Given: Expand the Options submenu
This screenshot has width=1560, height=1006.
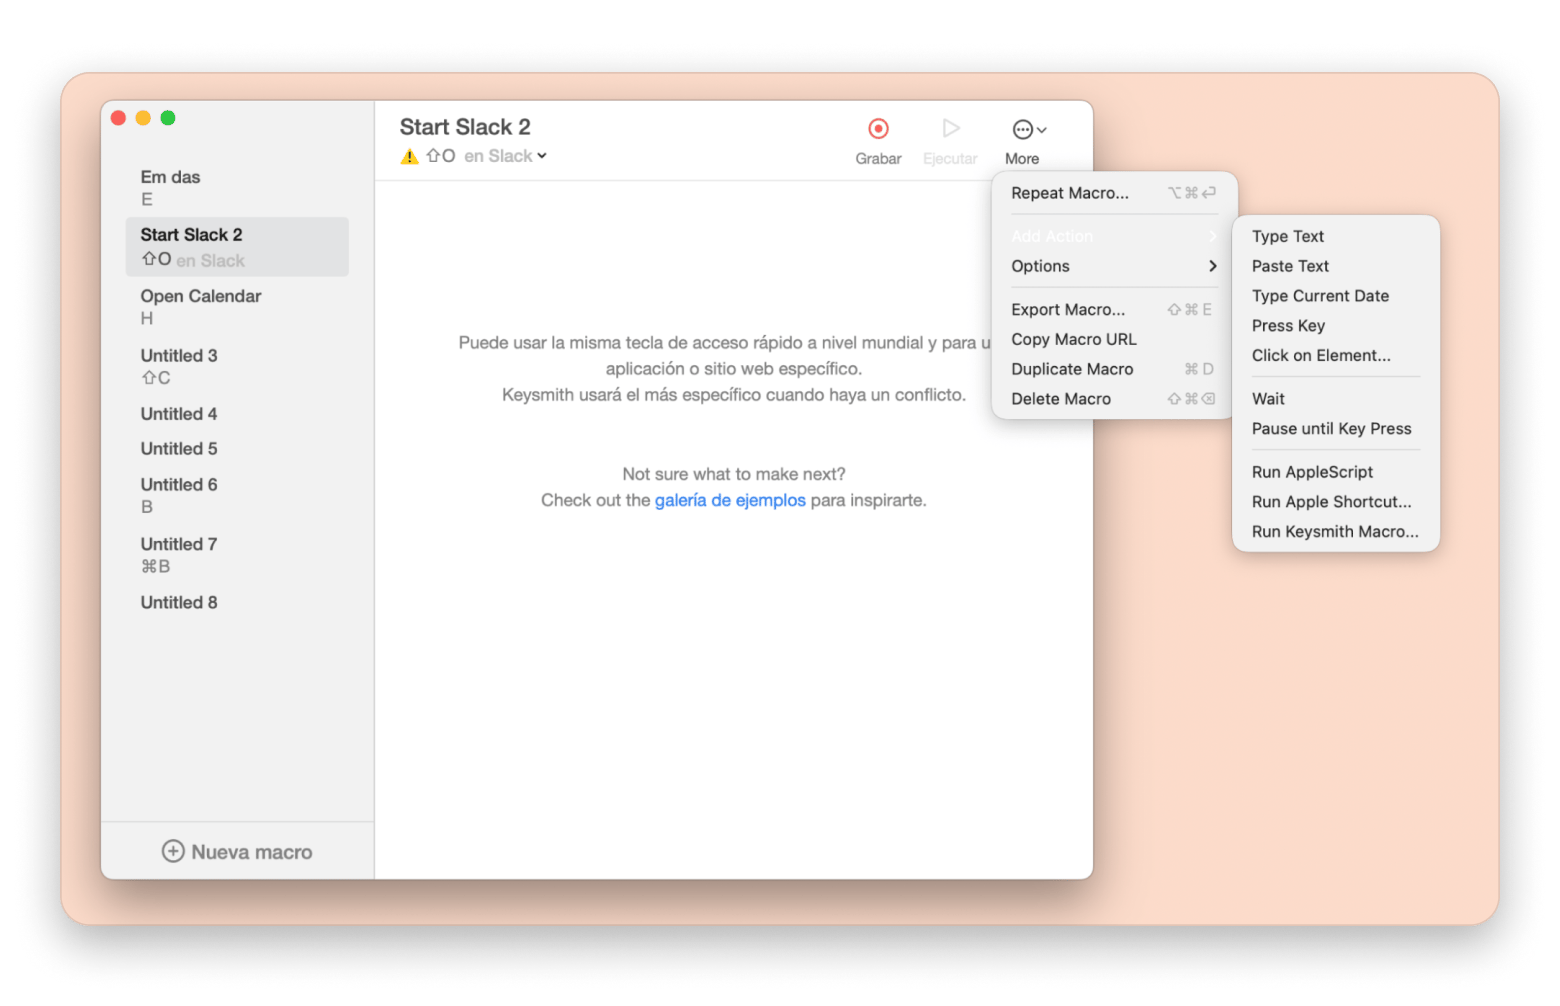Looking at the screenshot, I should (1114, 266).
